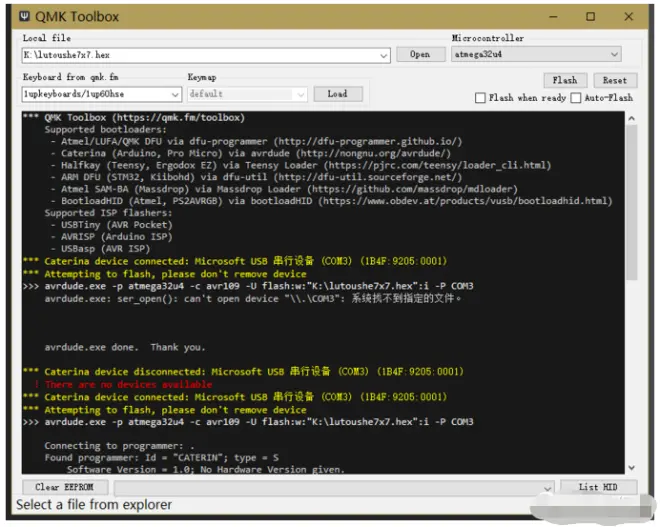Click the Halfkay (Teensy, Ergodox EZ) line
Viewport: 660px width, 527px height.
pyautogui.click(x=301, y=165)
